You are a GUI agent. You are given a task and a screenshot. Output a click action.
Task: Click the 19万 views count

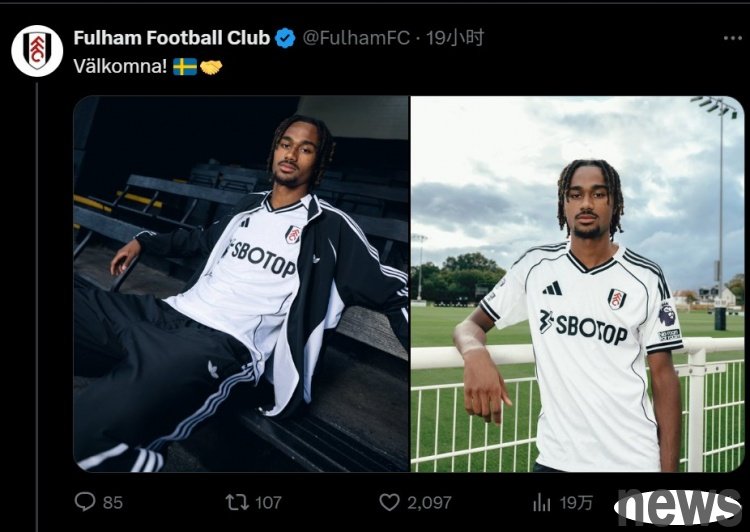point(576,502)
